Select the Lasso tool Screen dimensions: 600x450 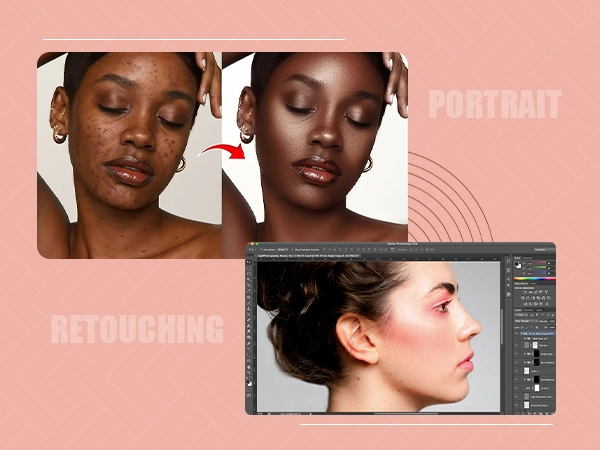pyautogui.click(x=249, y=273)
